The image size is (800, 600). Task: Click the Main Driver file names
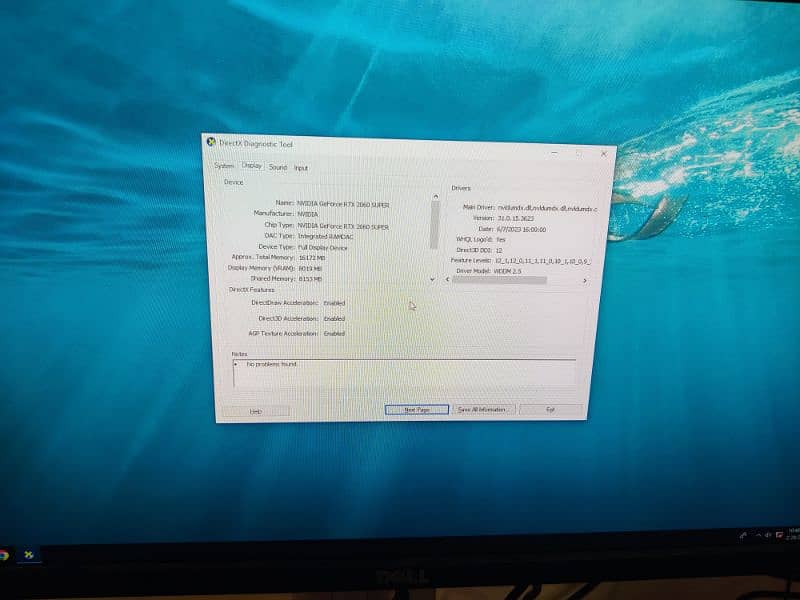pos(547,209)
